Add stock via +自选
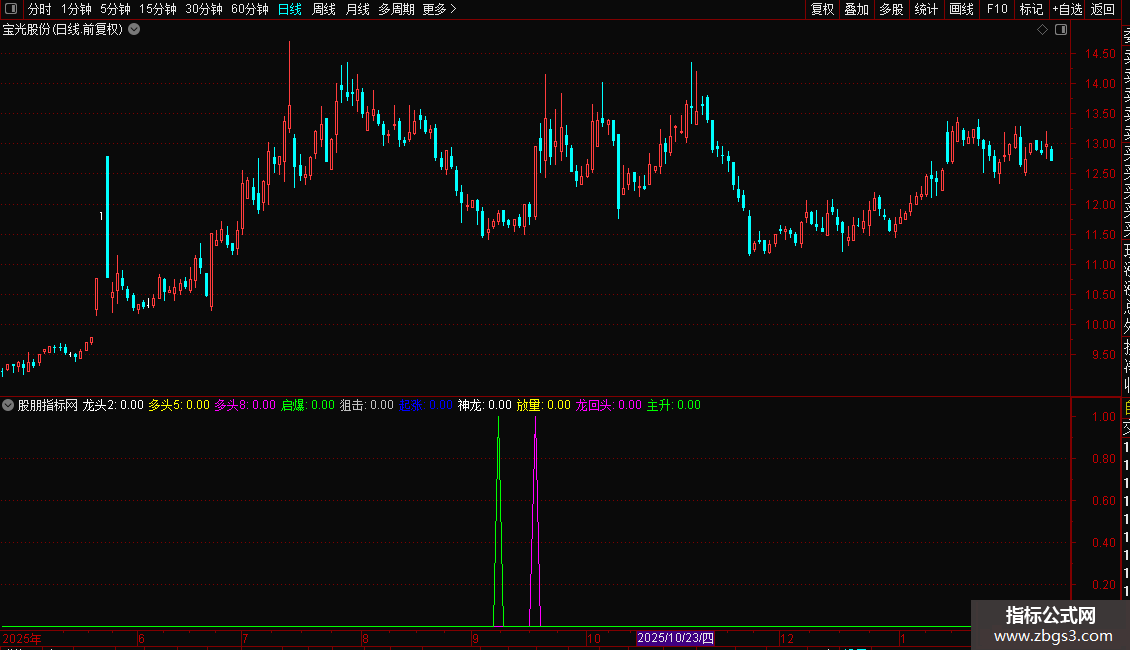The image size is (1130, 650). click(1067, 9)
